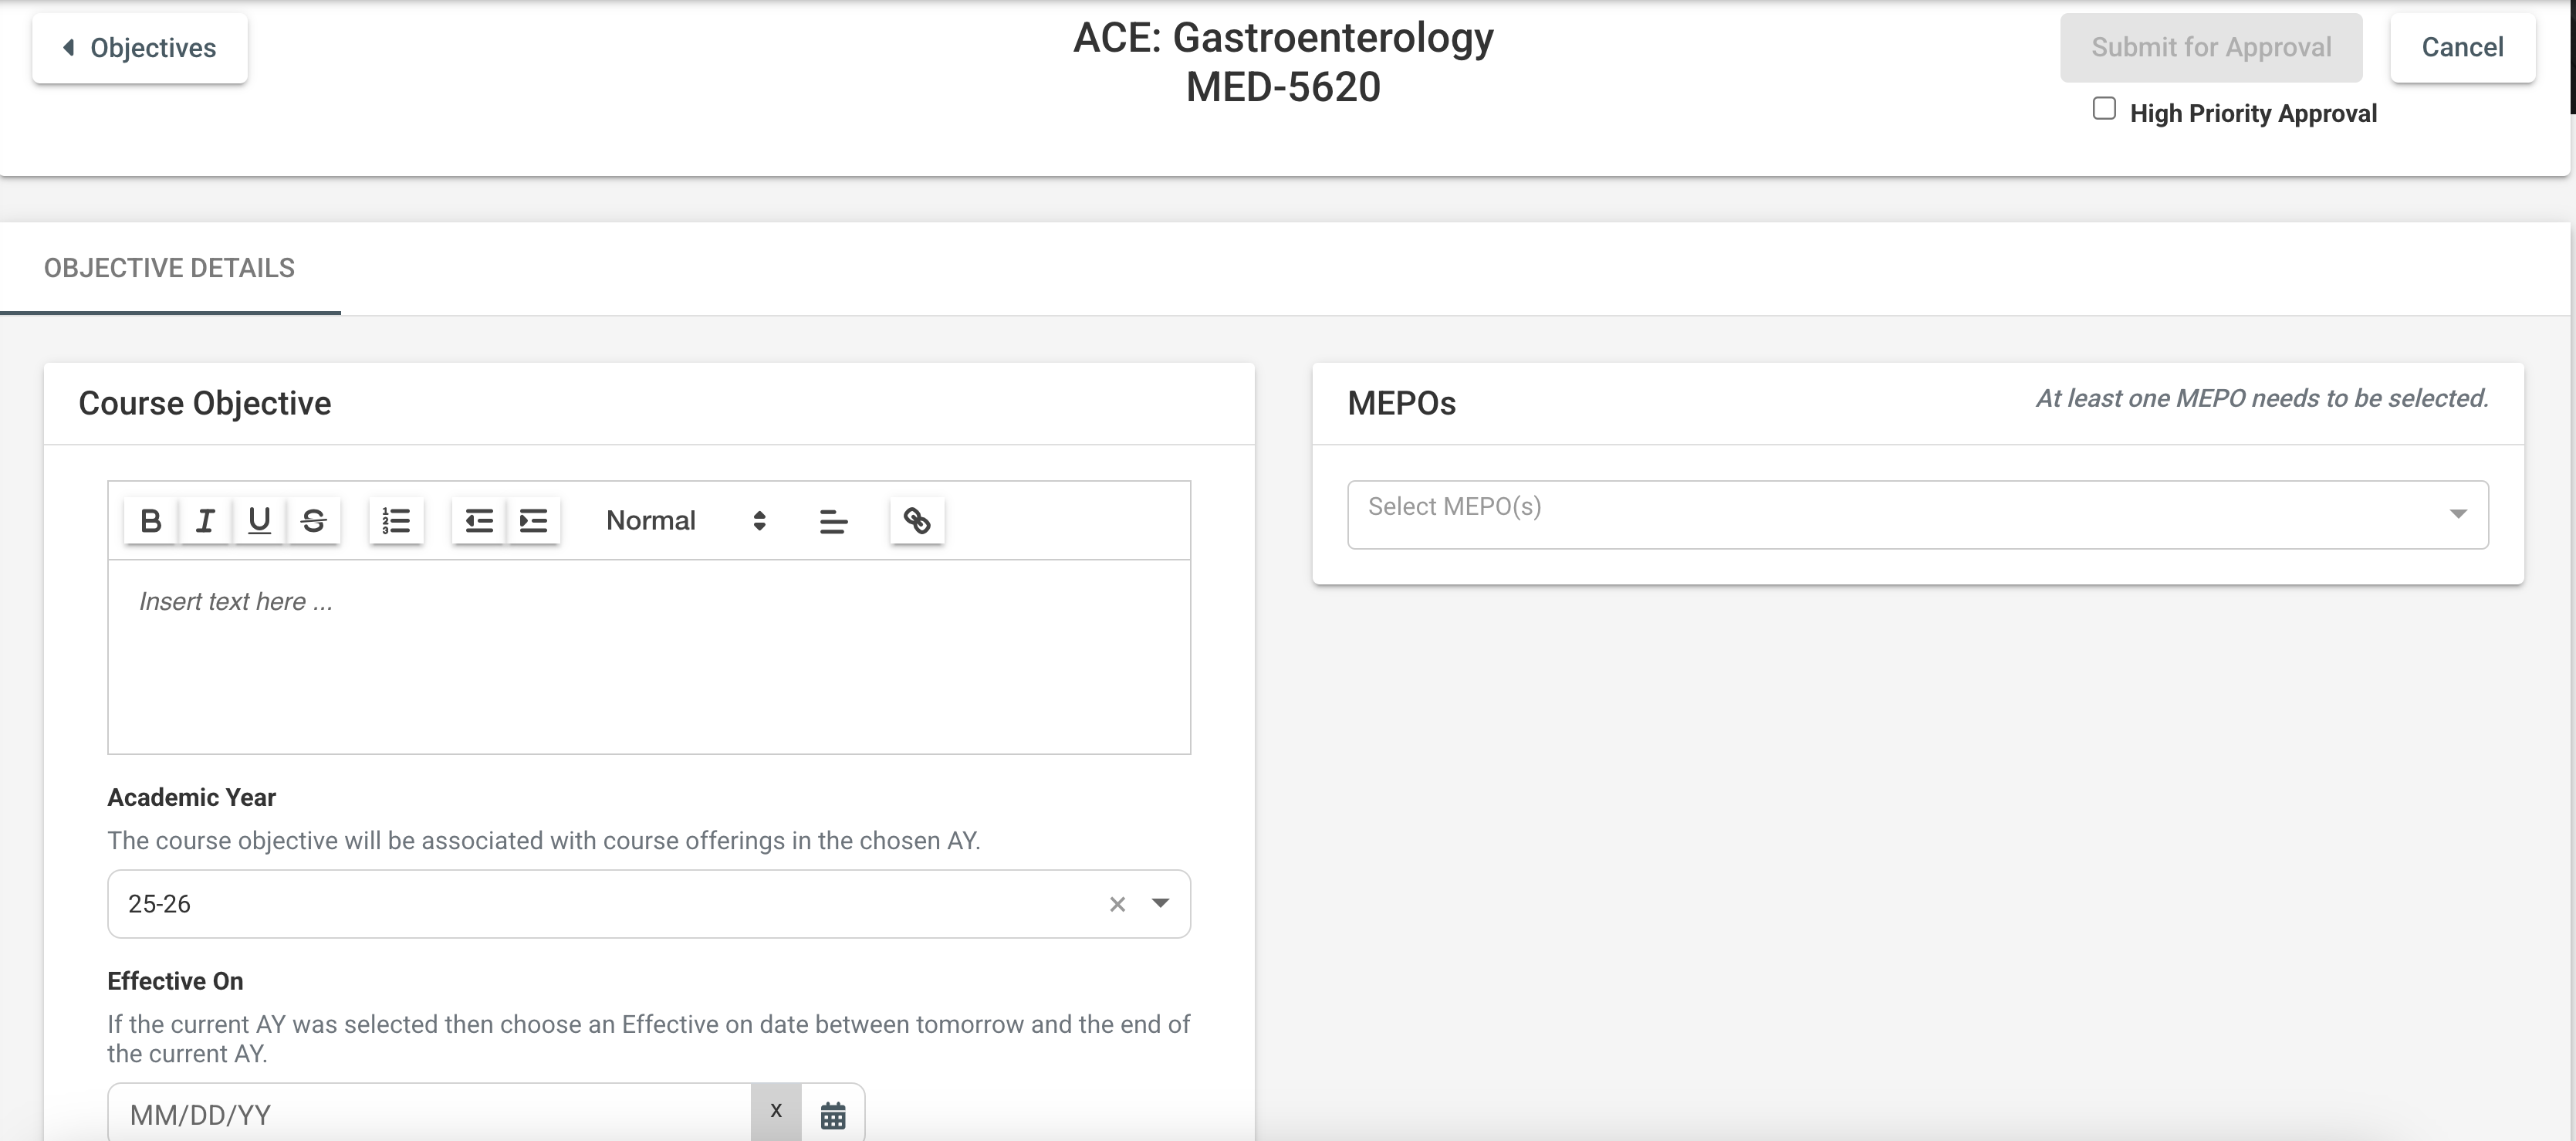Insert a hyperlink in the editor
This screenshot has height=1141, width=2576.
(x=917, y=520)
